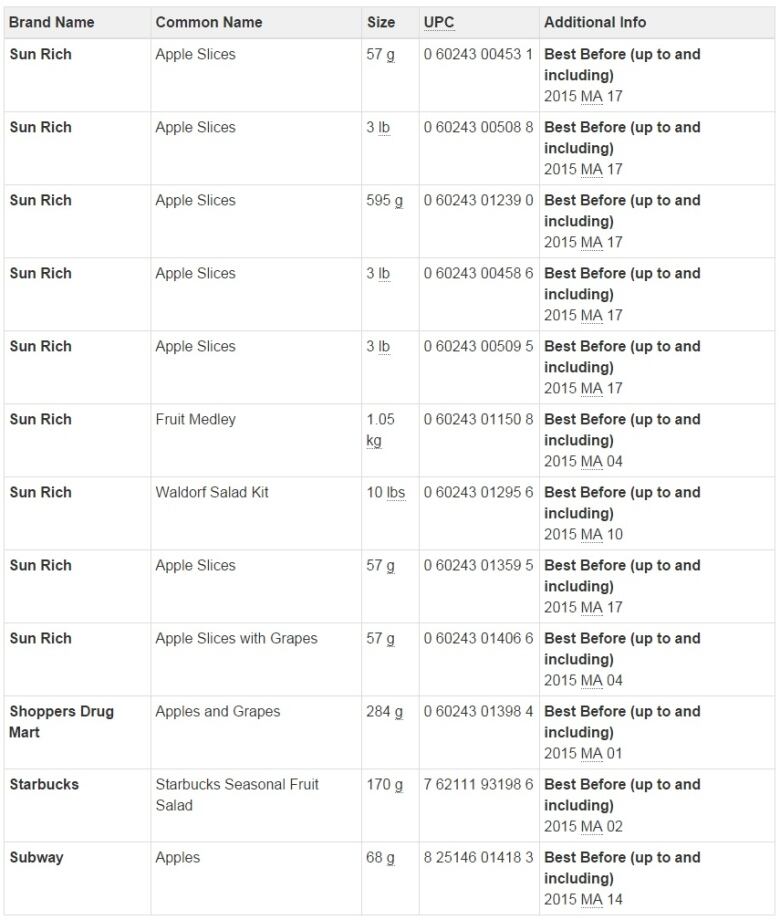Click the 595 g size cell

[384, 201]
